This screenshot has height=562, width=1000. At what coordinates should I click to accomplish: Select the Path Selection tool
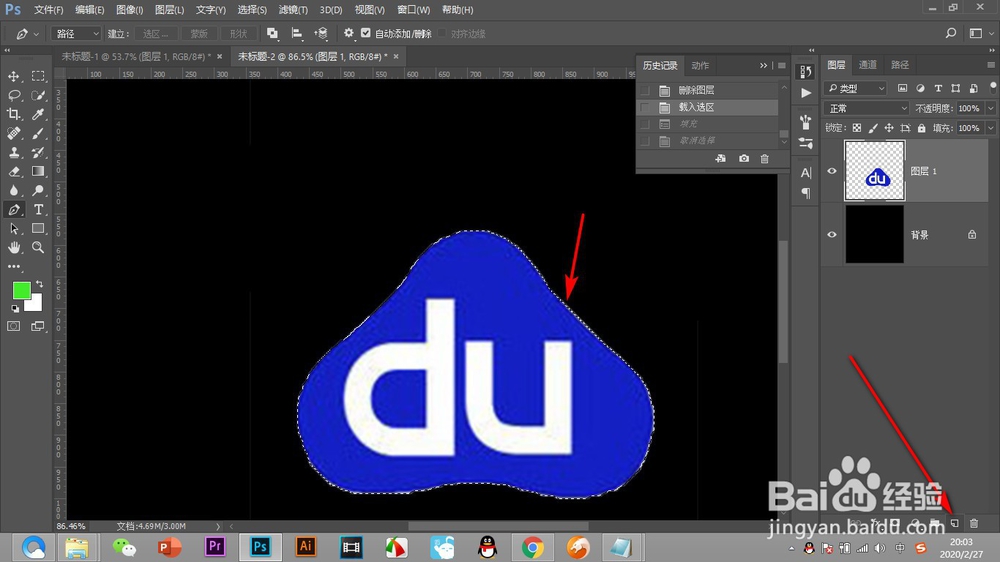pos(13,228)
